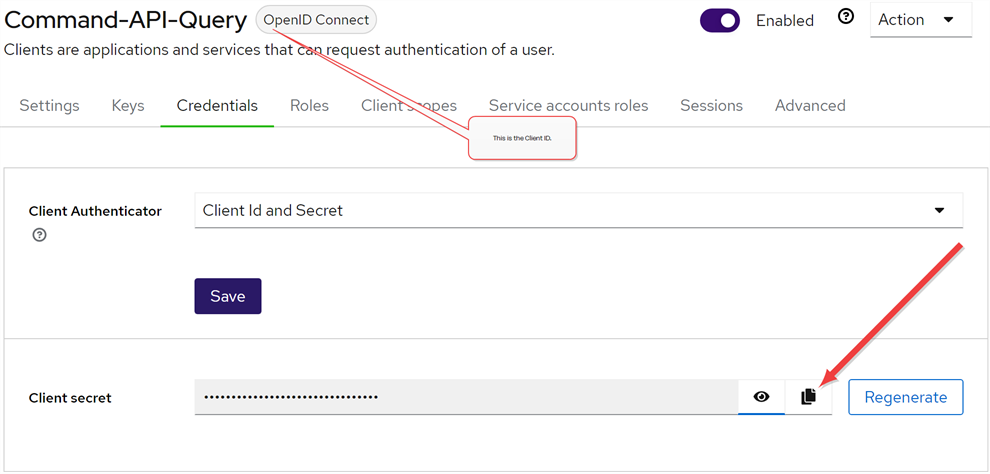This screenshot has width=990, height=474.
Task: Go to the Roles tab
Action: point(309,105)
